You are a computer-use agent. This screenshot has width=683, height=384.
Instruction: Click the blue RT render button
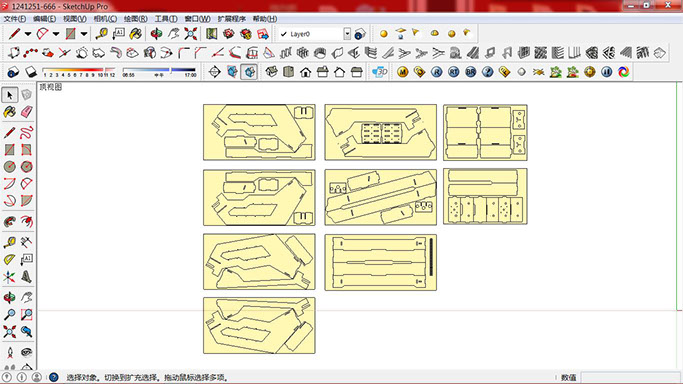point(453,72)
